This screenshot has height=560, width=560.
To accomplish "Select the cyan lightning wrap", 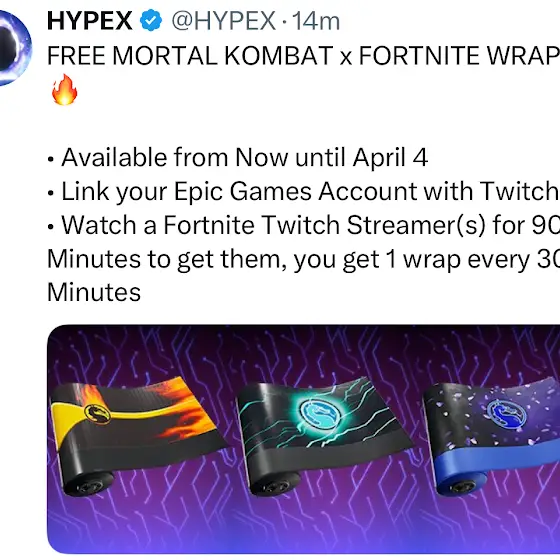I will pos(323,436).
